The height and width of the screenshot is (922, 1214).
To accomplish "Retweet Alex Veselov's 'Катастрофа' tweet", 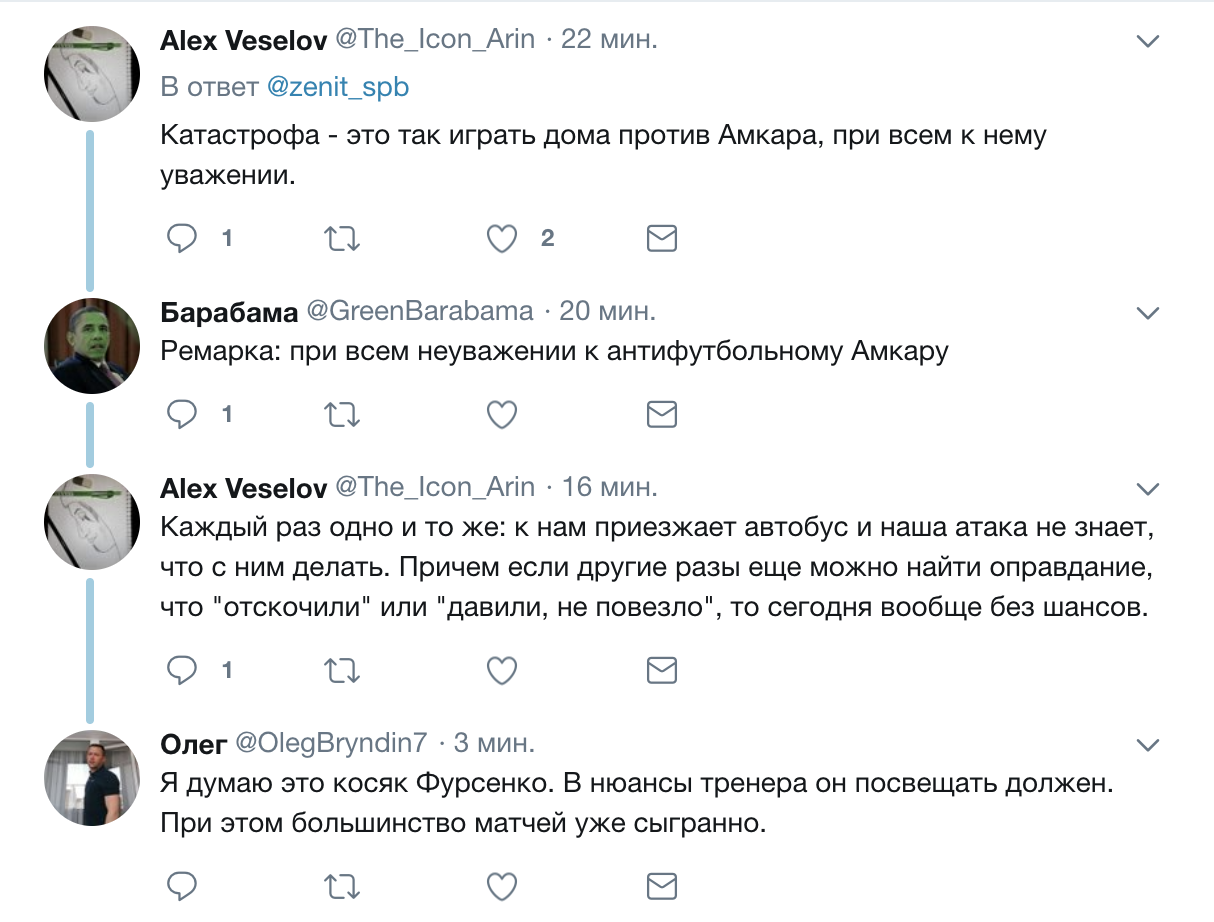I will click(343, 239).
